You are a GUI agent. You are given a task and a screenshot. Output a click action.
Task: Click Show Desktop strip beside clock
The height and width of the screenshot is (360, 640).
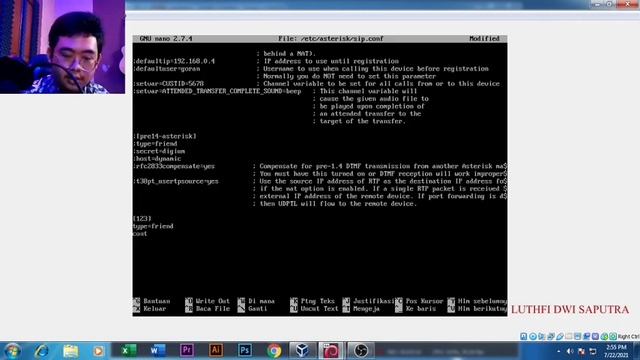coord(636,351)
